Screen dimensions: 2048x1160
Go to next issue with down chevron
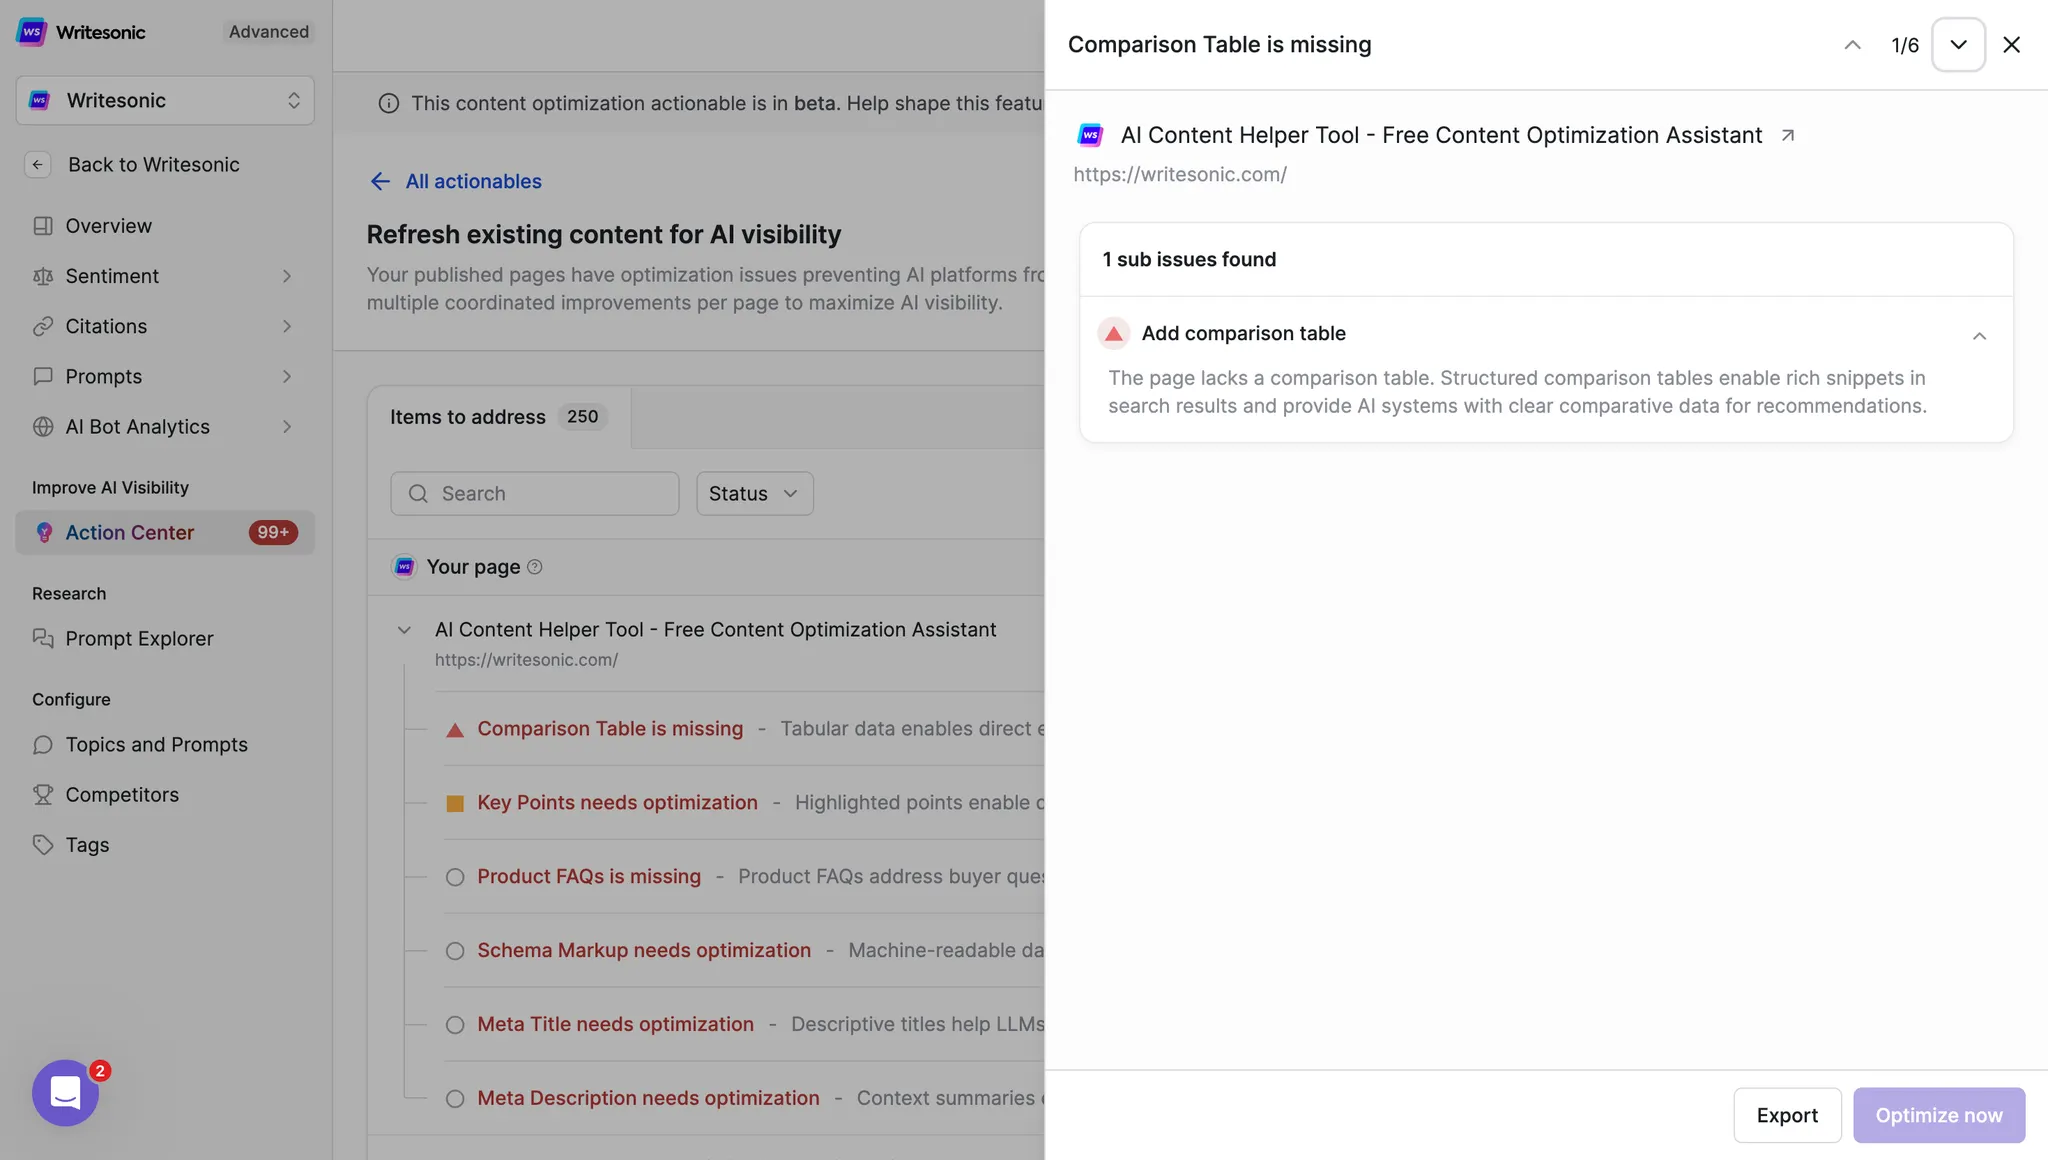tap(1958, 45)
